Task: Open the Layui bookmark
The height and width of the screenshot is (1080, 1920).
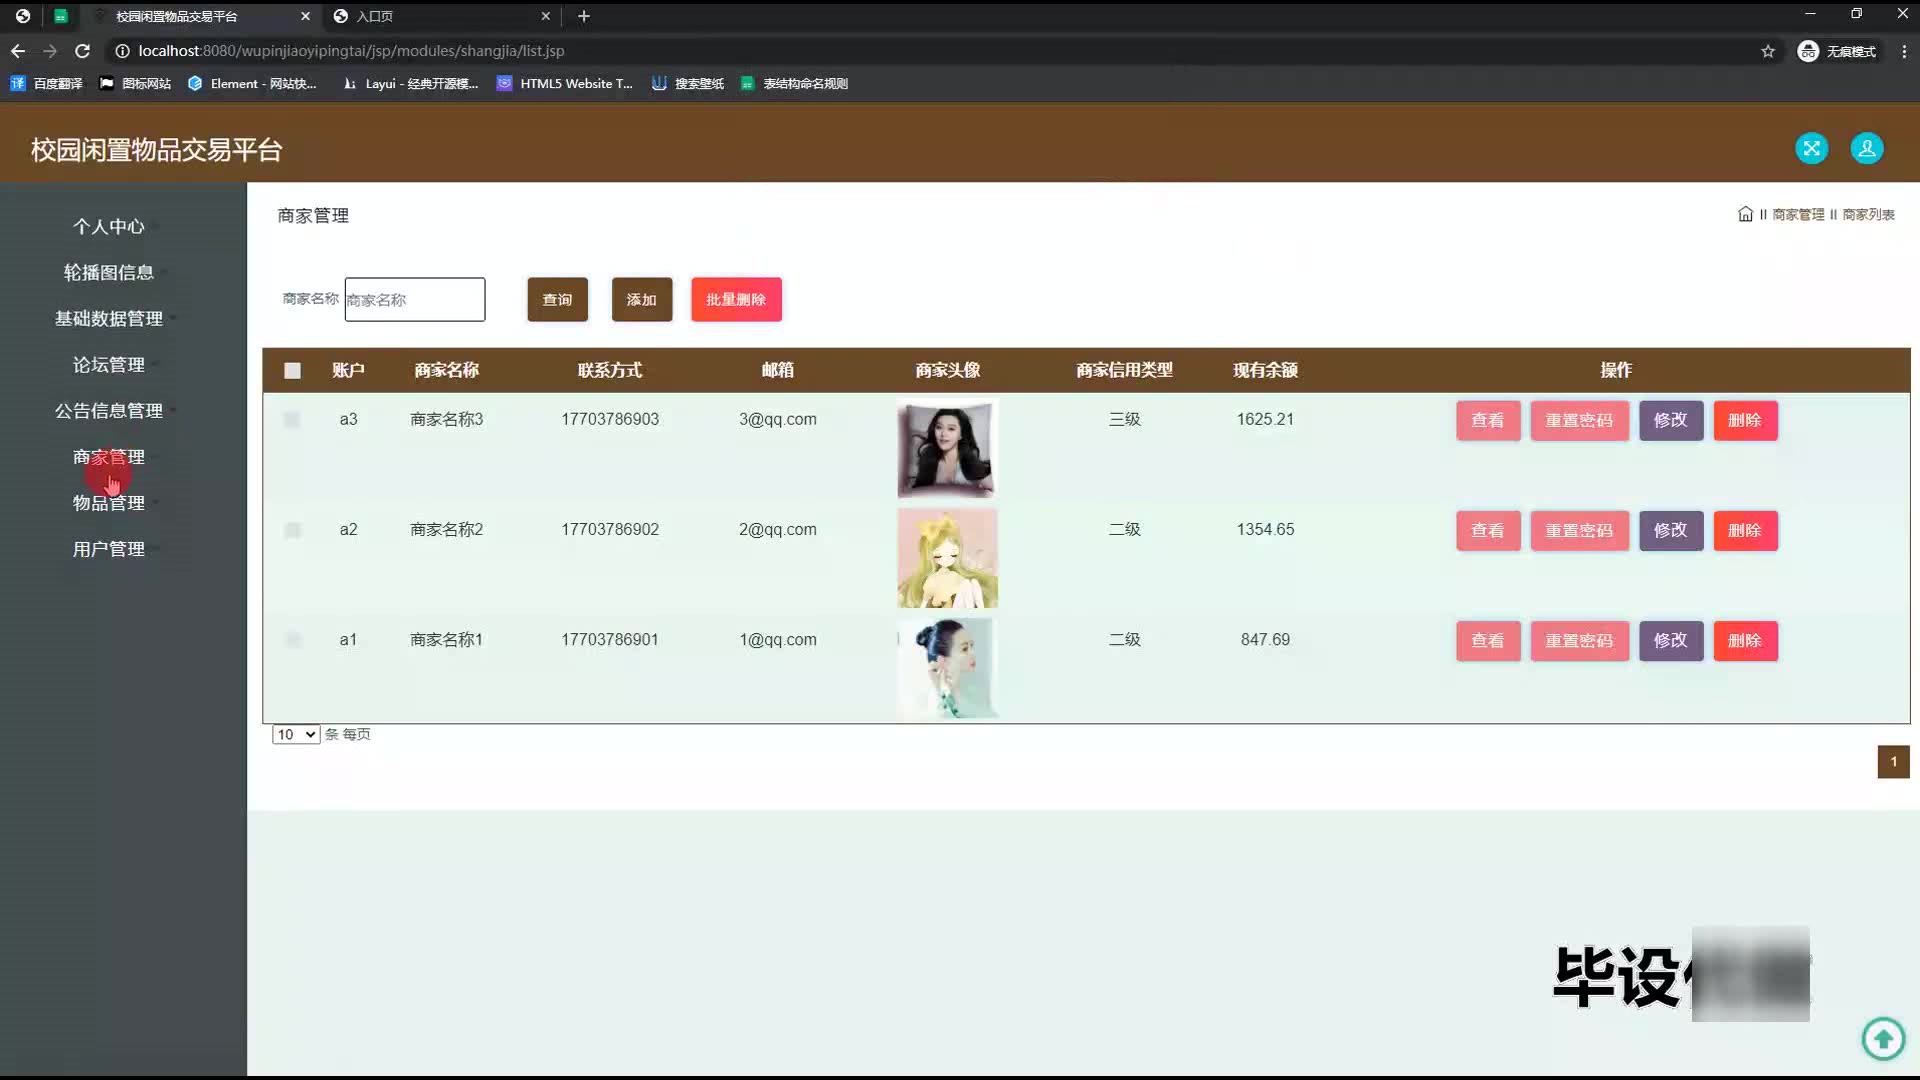Action: pos(410,84)
